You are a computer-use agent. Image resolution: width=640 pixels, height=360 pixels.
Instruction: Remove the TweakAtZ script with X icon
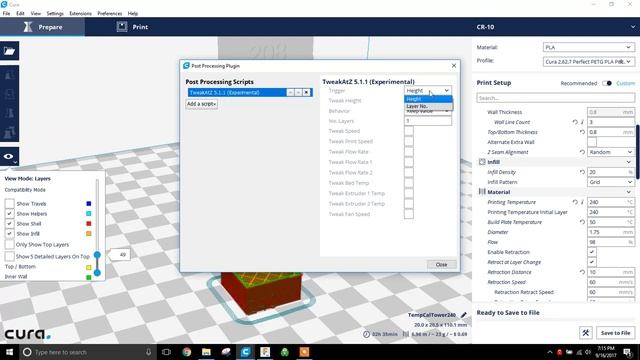tap(306, 93)
